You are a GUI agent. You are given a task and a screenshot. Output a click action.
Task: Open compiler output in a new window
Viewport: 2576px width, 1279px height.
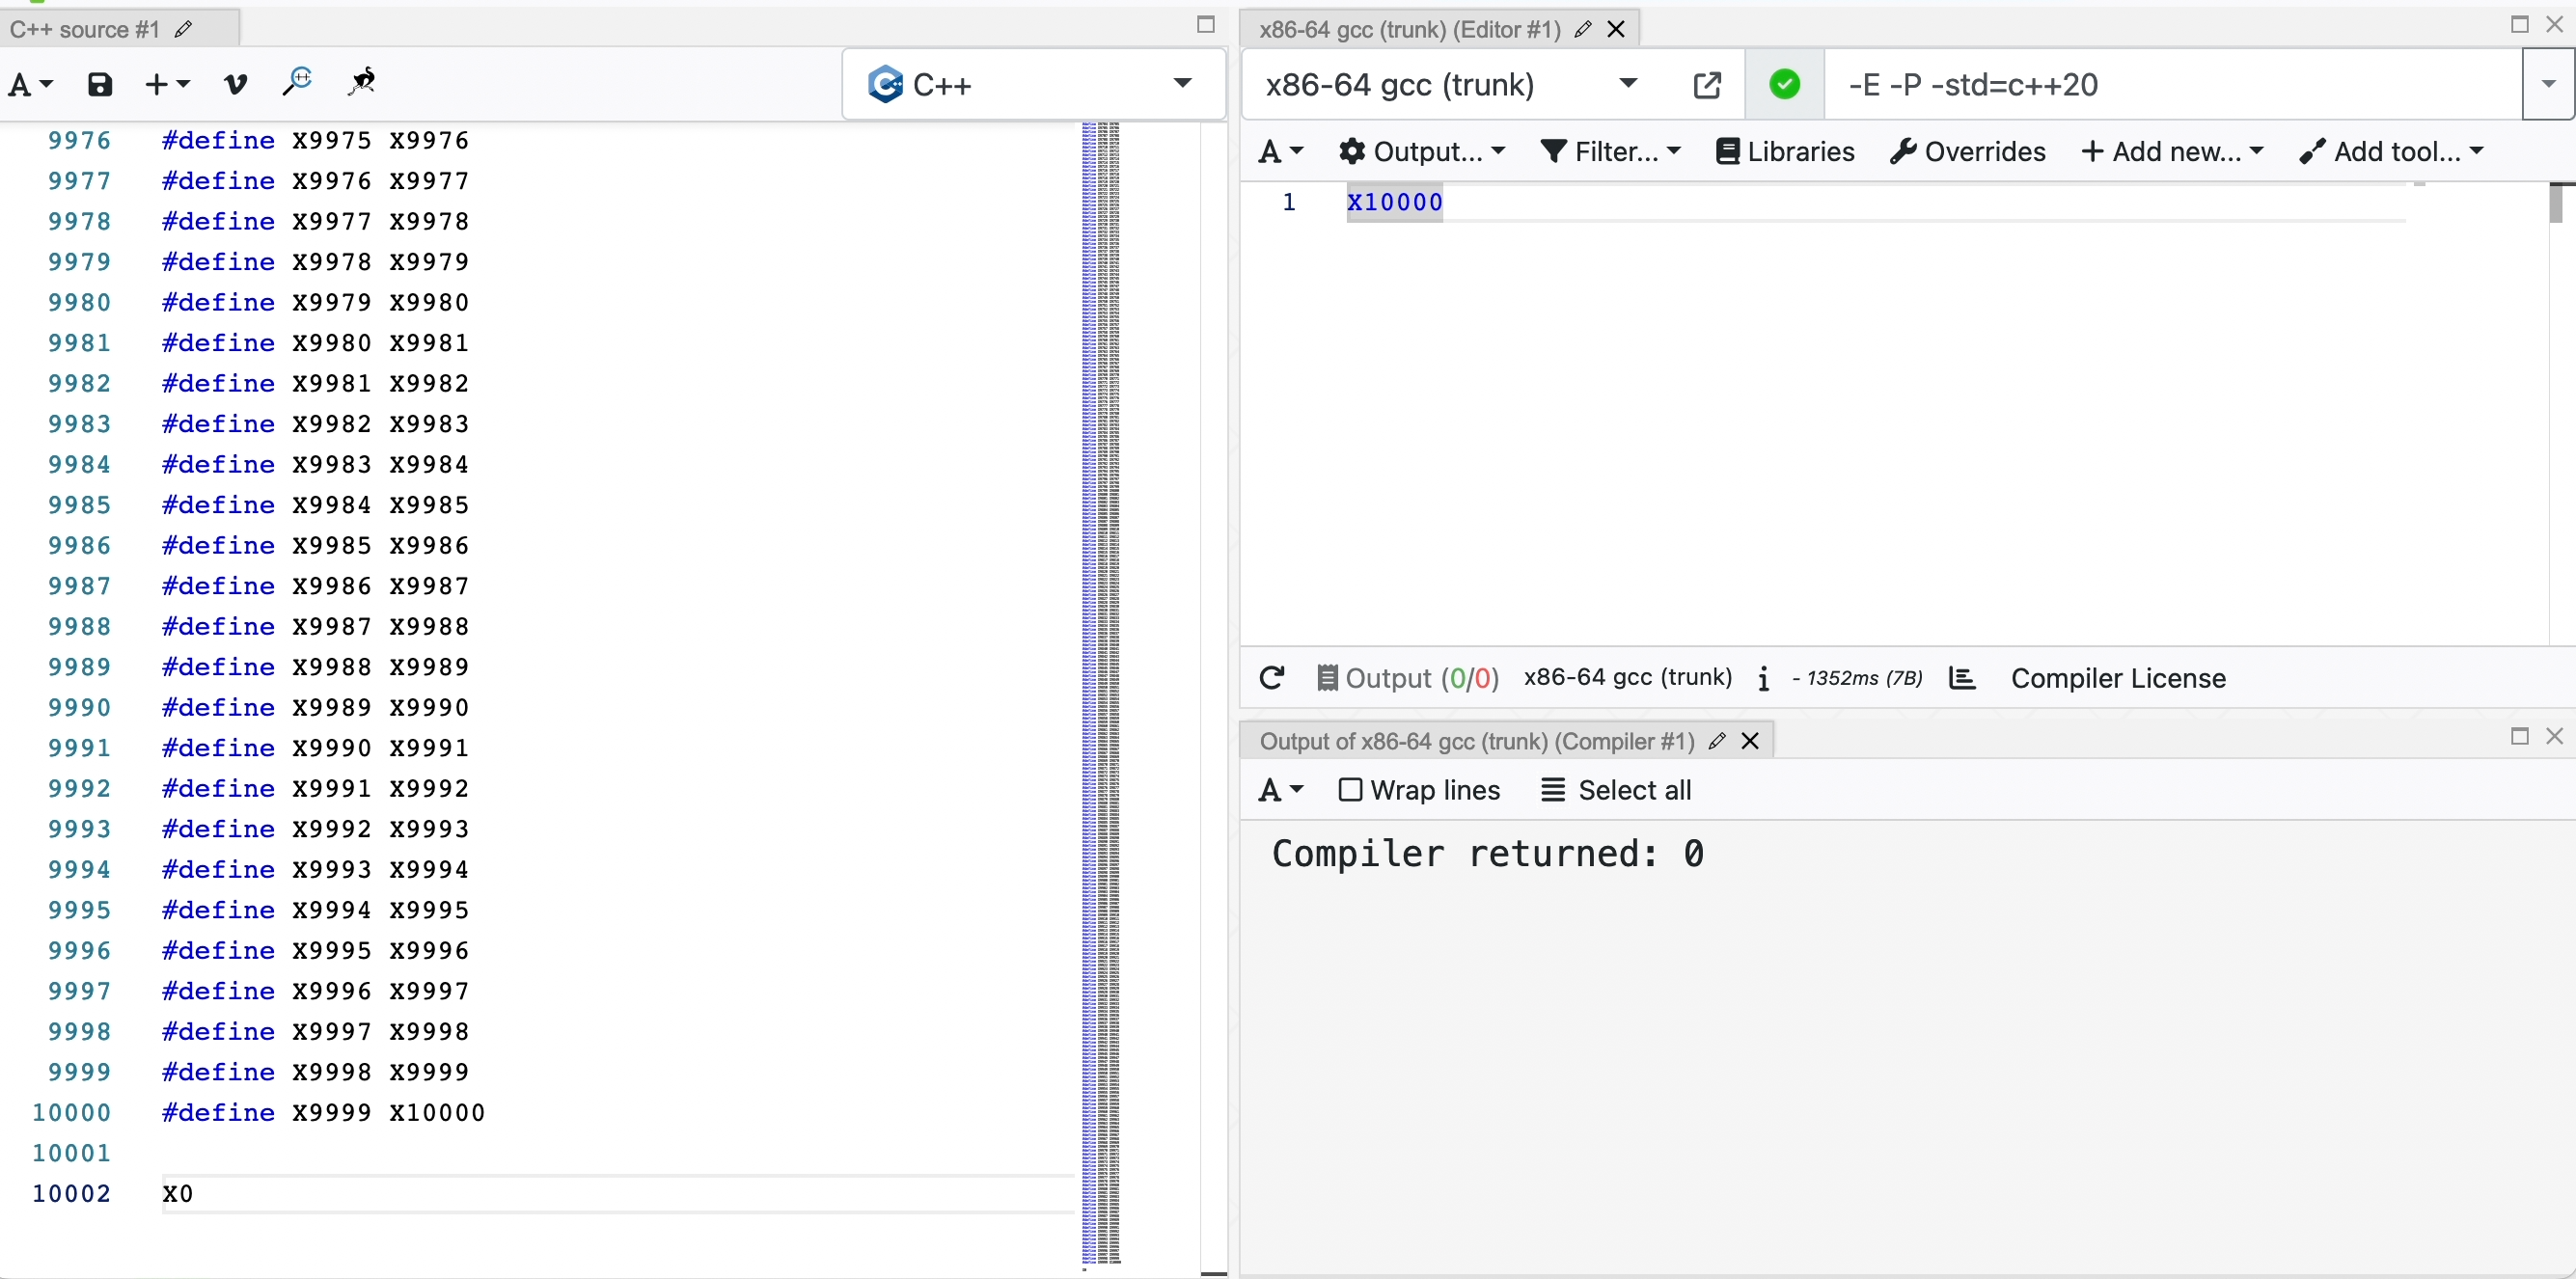pos(1707,85)
